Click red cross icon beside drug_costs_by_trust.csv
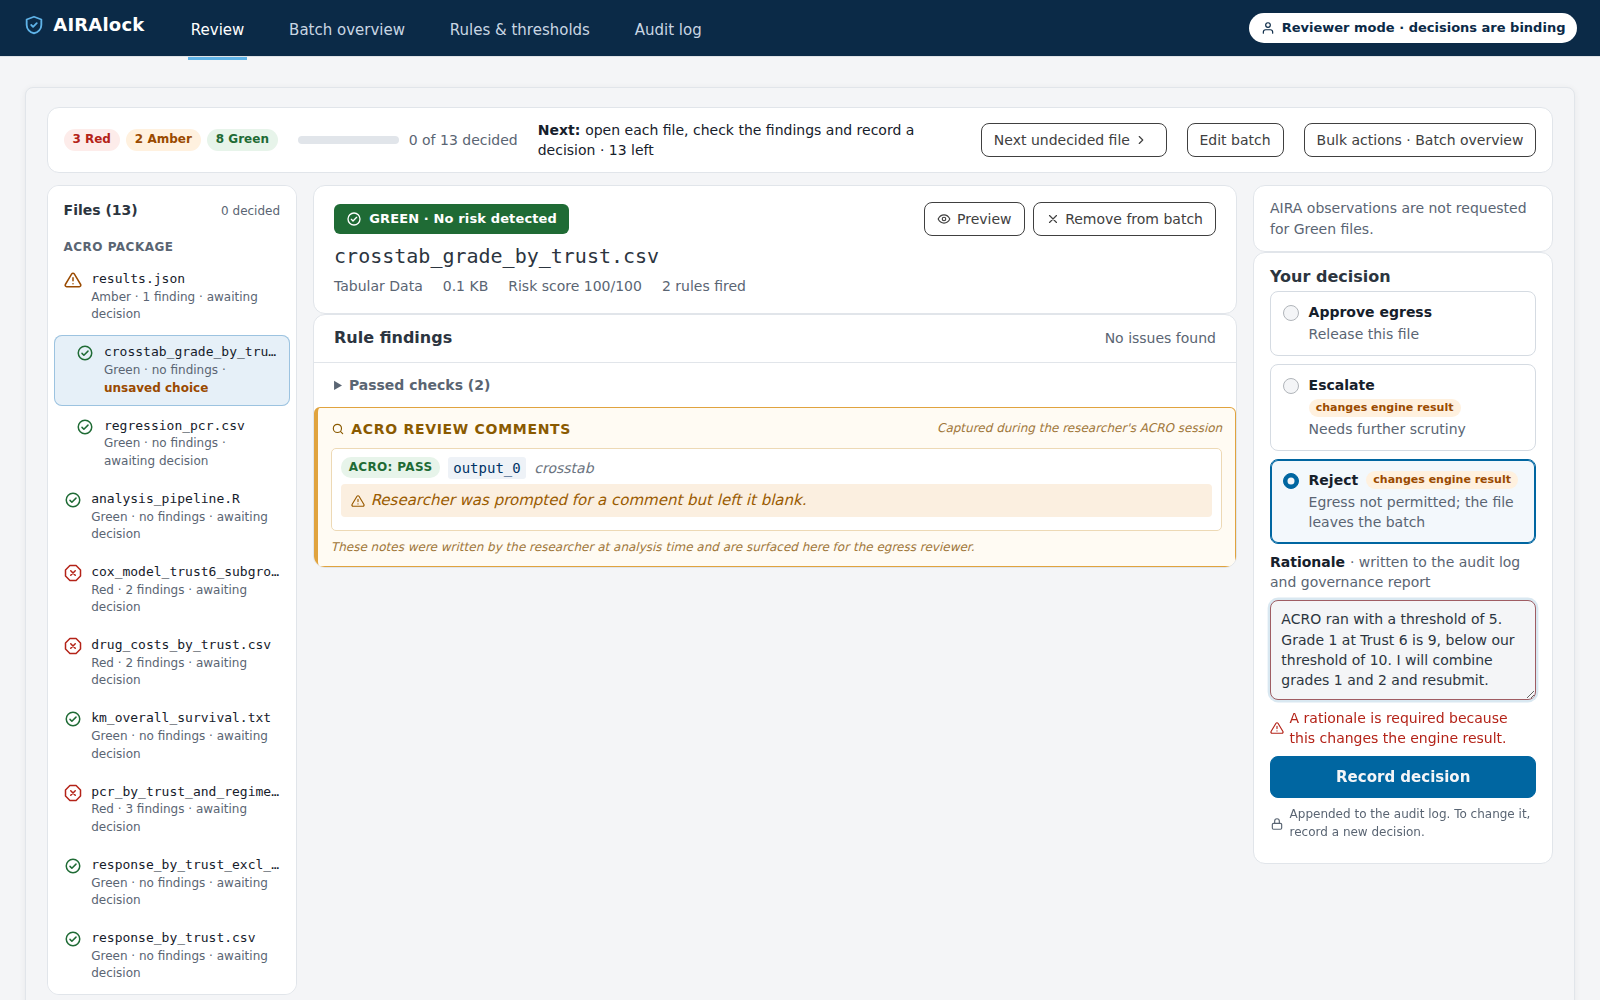 point(73,646)
